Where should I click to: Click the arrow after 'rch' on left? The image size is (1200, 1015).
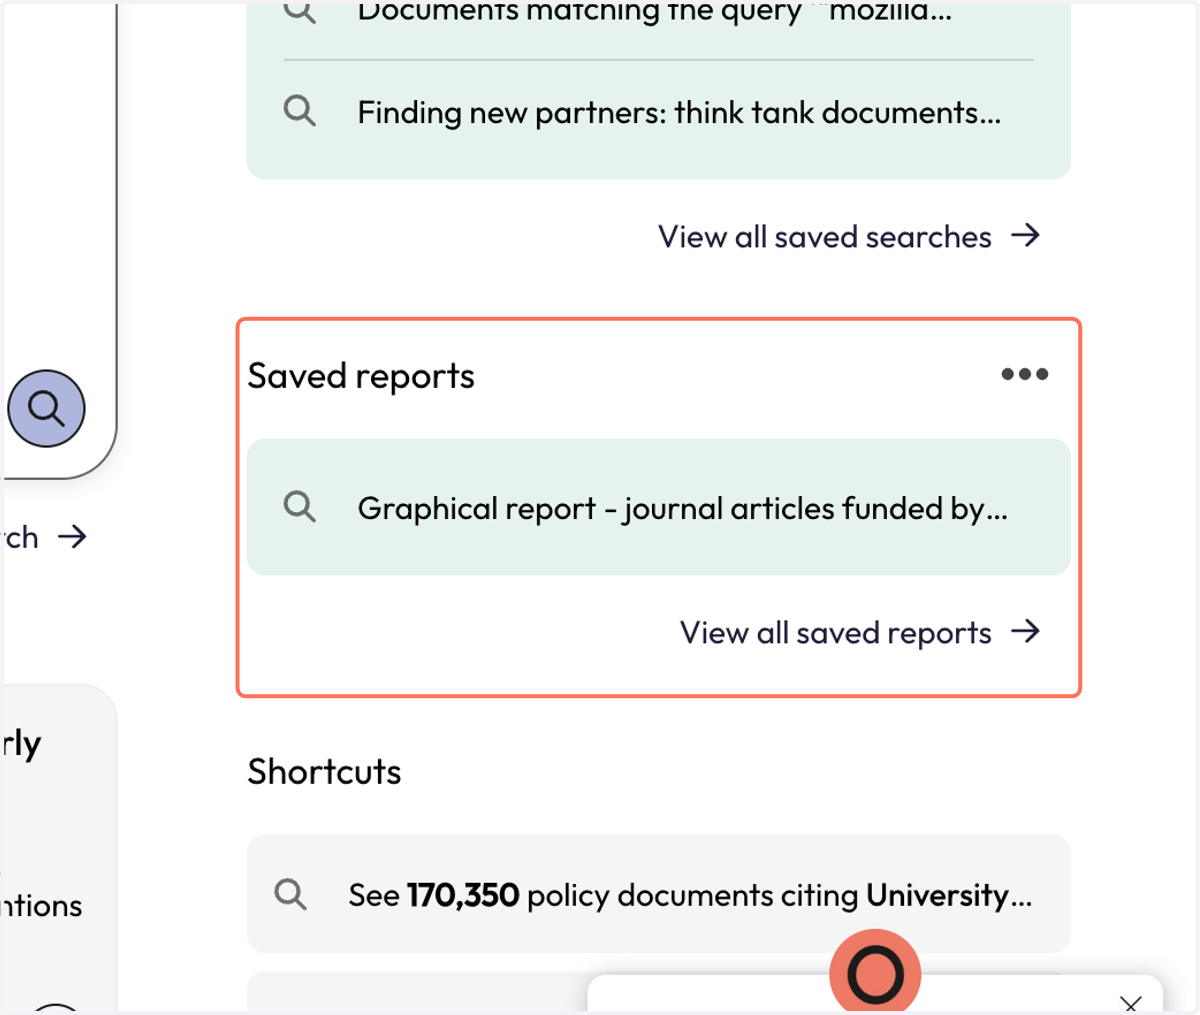72,537
